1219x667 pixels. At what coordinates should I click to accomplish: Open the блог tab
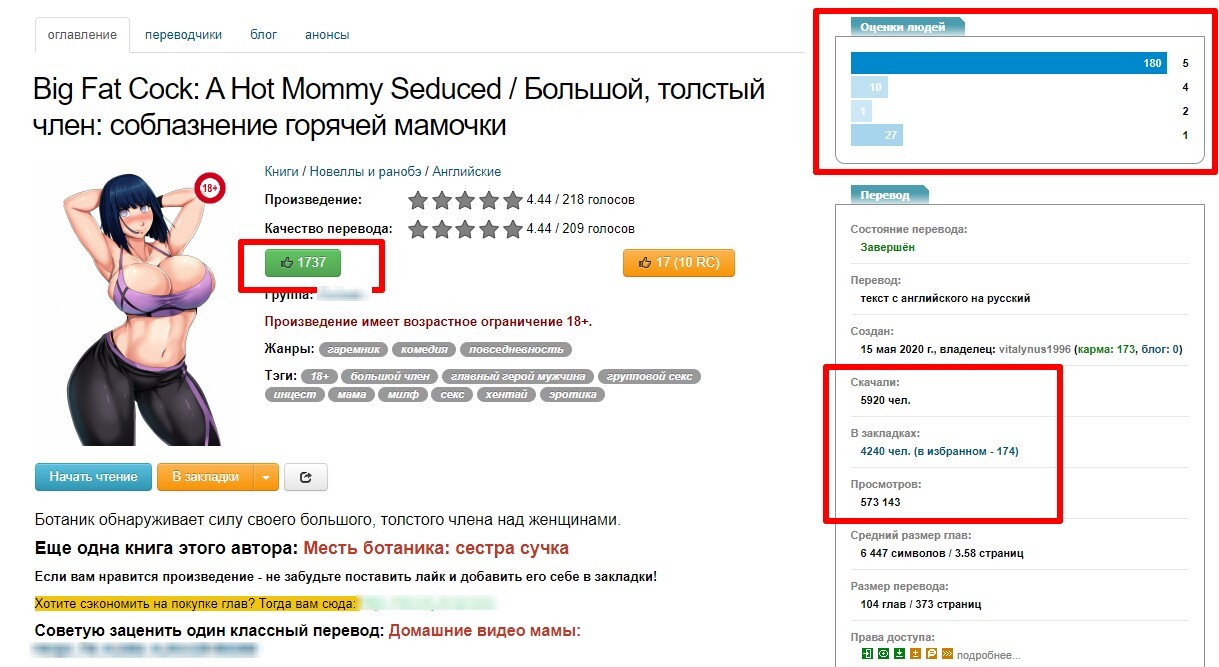264,34
